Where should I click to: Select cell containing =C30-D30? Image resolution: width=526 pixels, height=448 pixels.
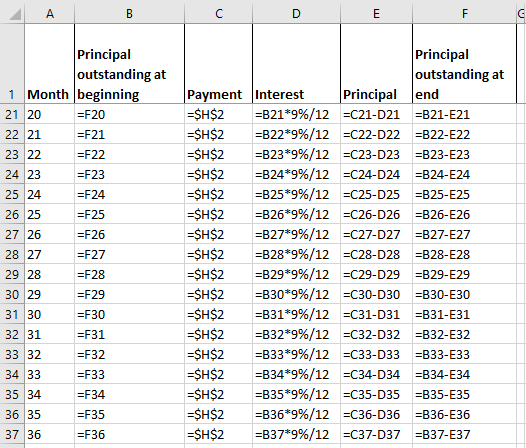point(376,294)
